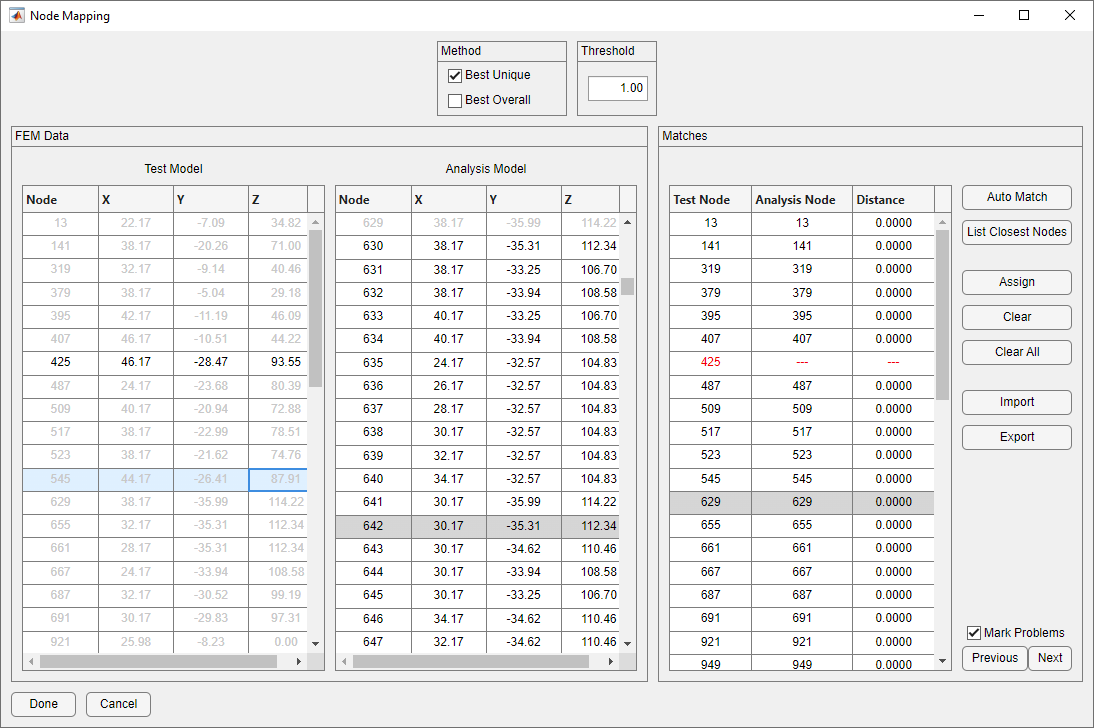Click the MATLAB icon in title bar

pyautogui.click(x=16, y=15)
